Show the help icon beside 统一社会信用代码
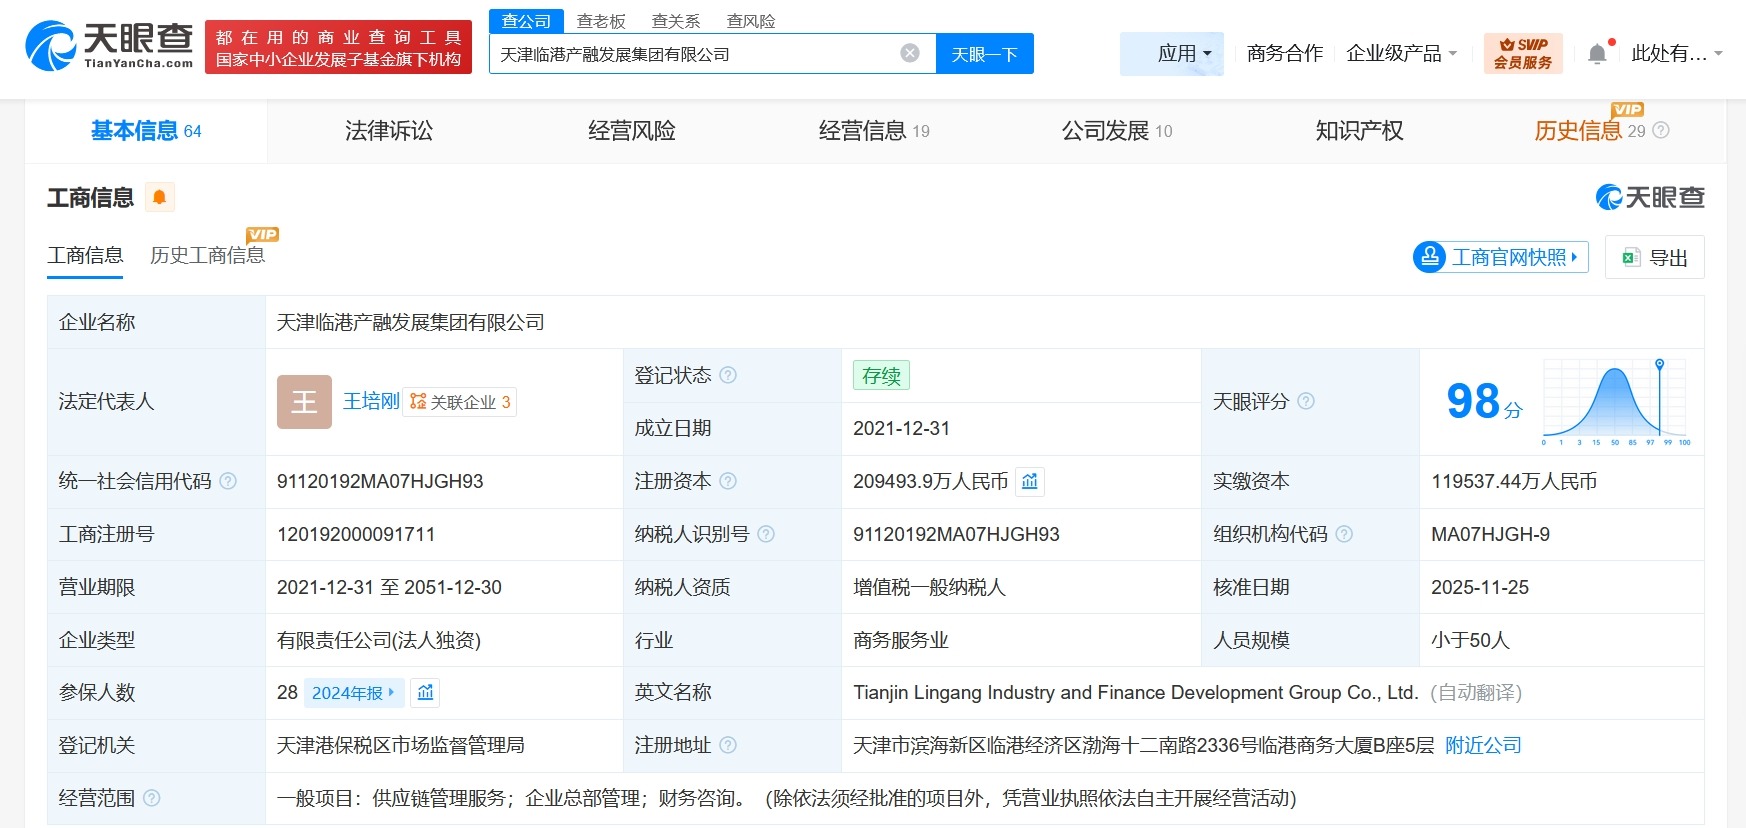Screen dimensions: 1746x828 [x=228, y=481]
